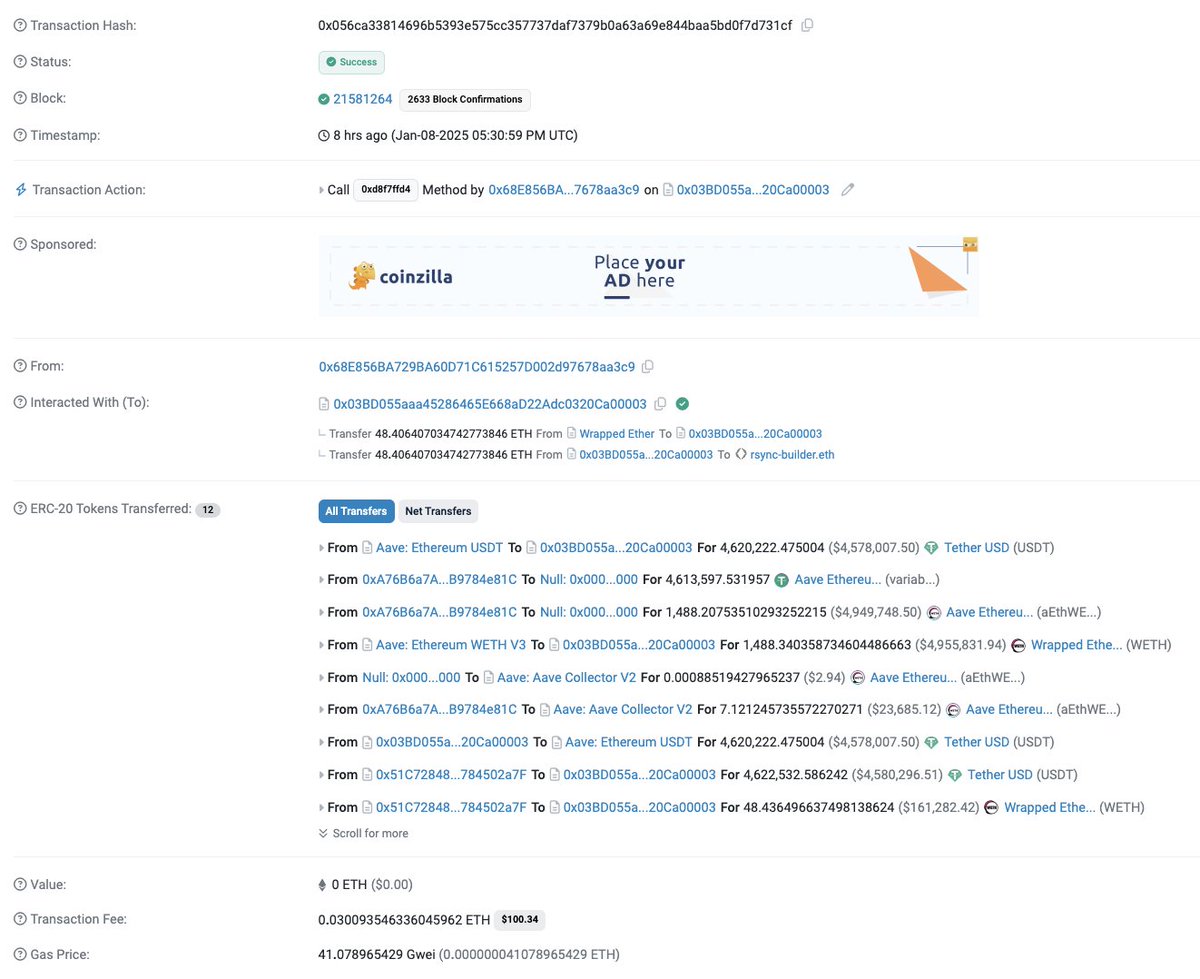Image resolution: width=1200 pixels, height=979 pixels.
Task: Click the green verified checkmark beside contract address
Action: 682,404
